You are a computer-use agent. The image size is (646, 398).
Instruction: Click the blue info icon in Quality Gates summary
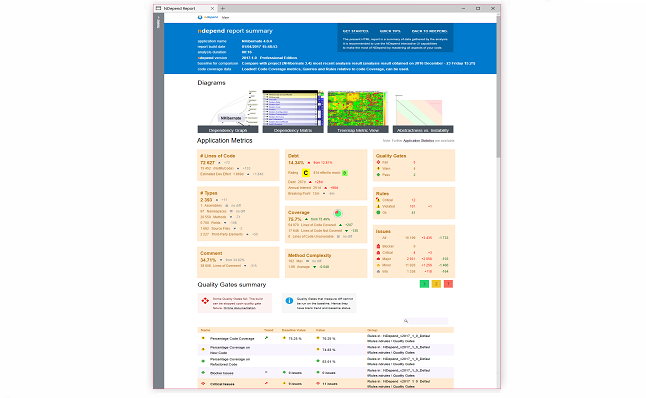pyautogui.click(x=289, y=301)
